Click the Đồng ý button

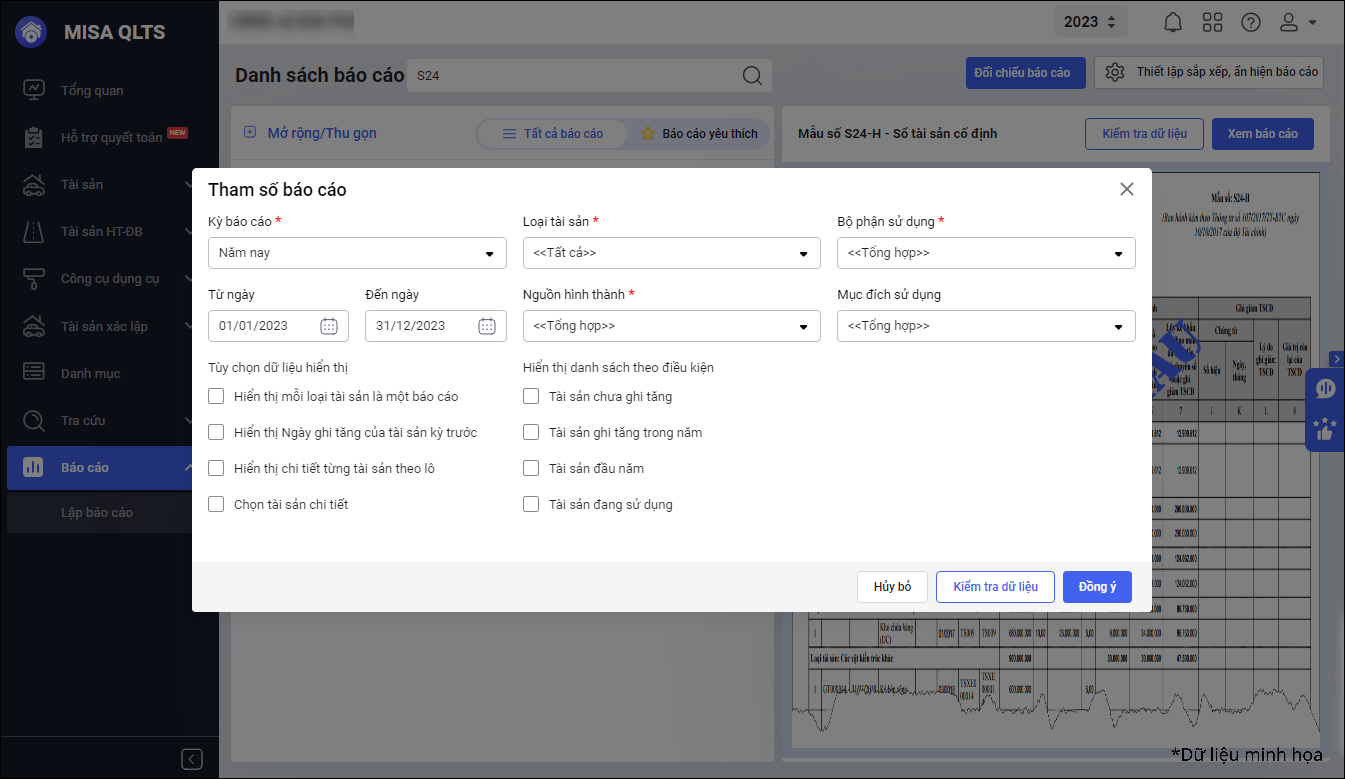1097,587
